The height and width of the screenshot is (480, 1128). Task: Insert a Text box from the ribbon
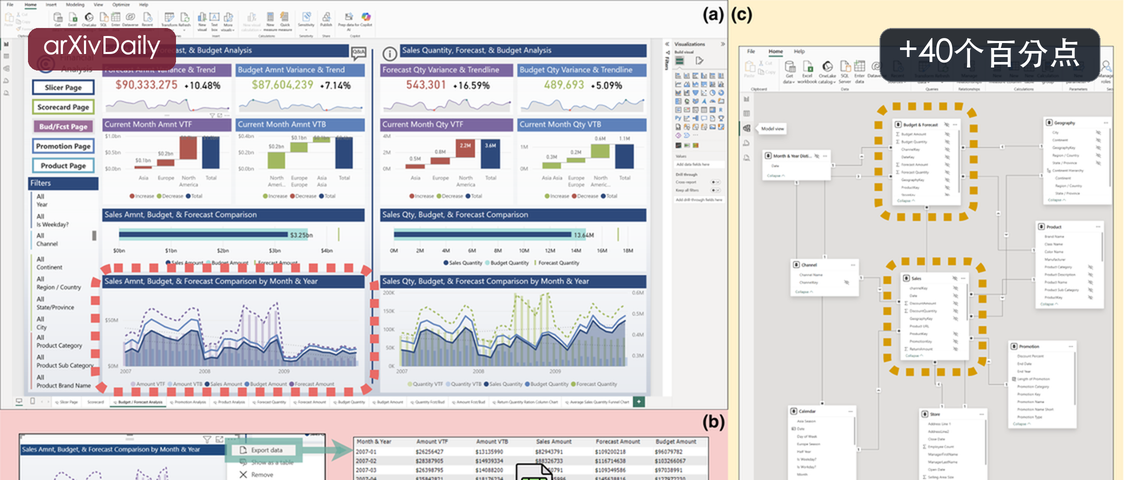(x=214, y=21)
